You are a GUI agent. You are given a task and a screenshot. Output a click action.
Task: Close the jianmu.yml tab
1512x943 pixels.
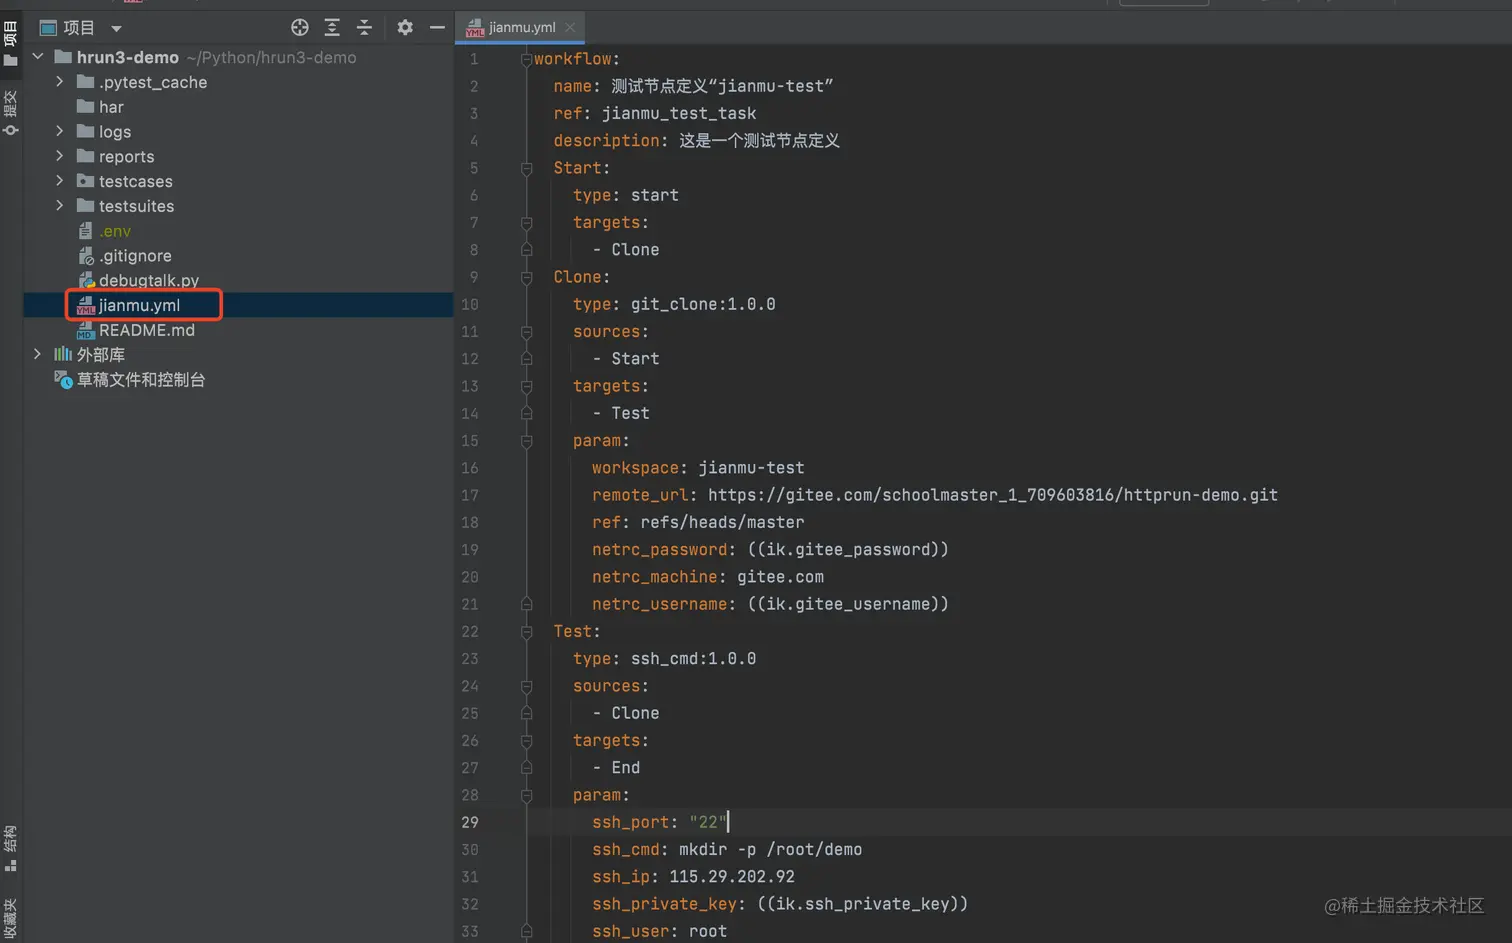pyautogui.click(x=570, y=27)
